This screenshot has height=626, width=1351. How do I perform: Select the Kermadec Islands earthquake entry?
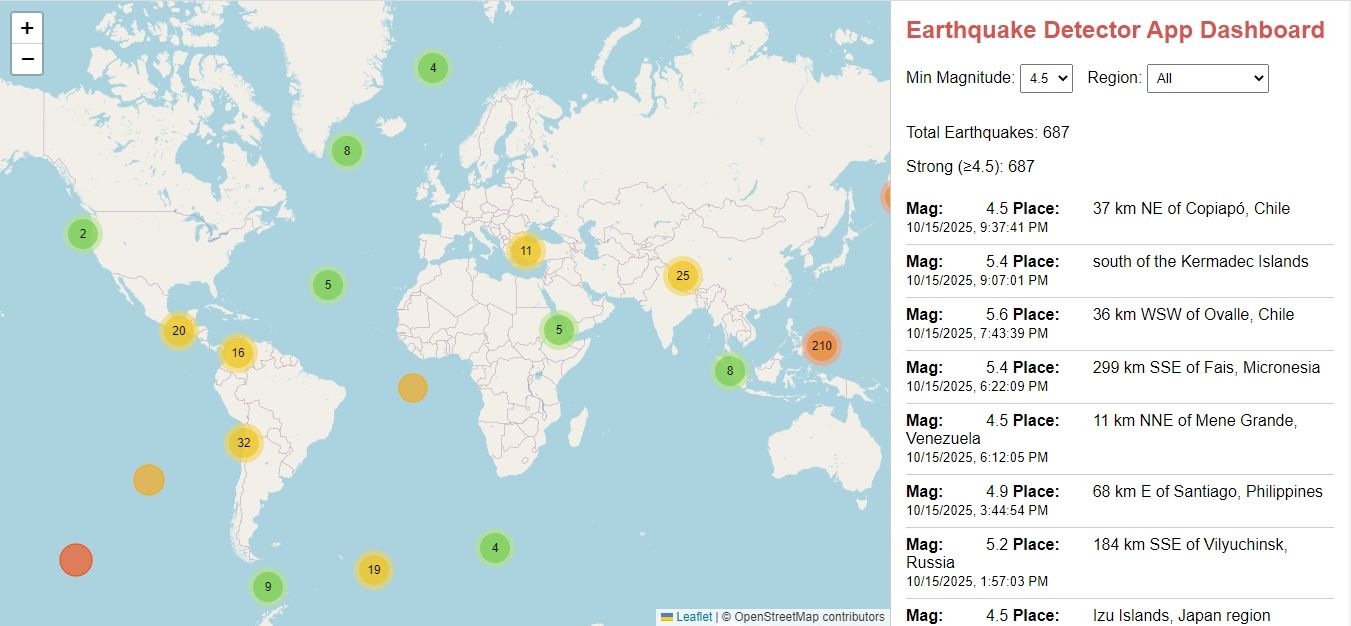1119,270
